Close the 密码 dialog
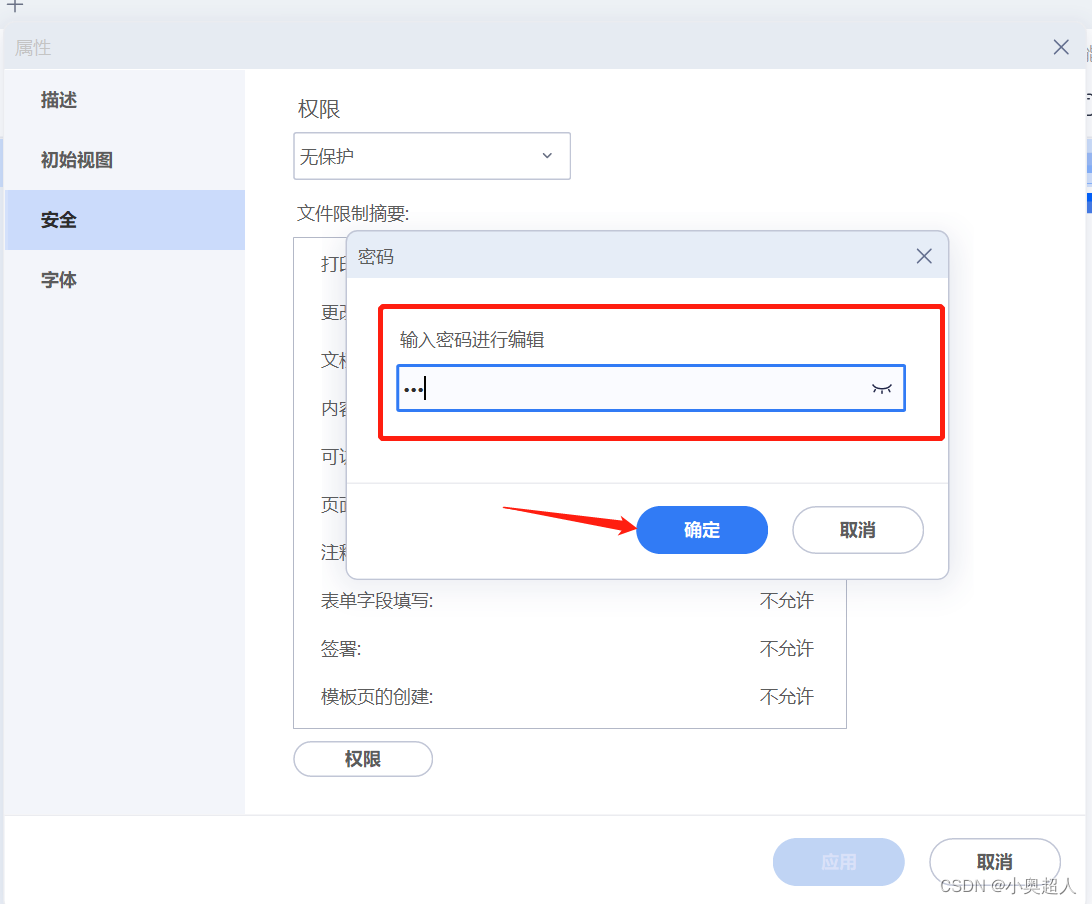 tap(923, 256)
